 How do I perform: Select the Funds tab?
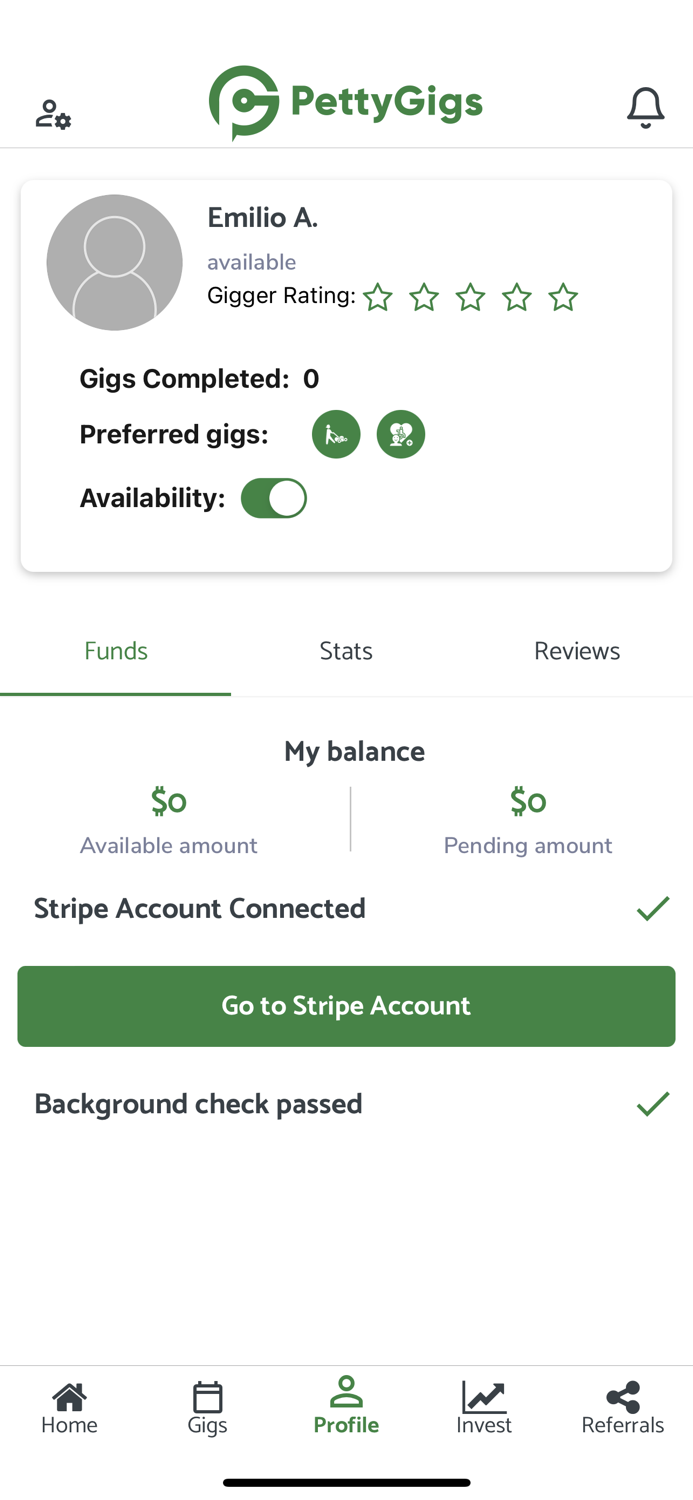click(116, 651)
